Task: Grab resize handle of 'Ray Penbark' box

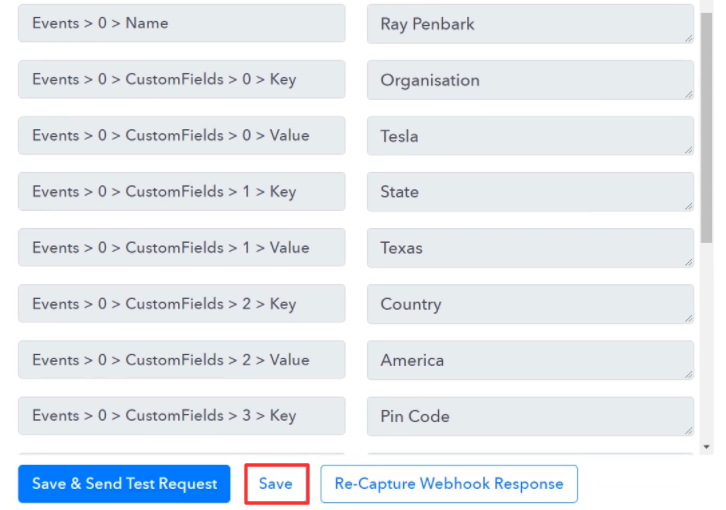Action: (688, 39)
